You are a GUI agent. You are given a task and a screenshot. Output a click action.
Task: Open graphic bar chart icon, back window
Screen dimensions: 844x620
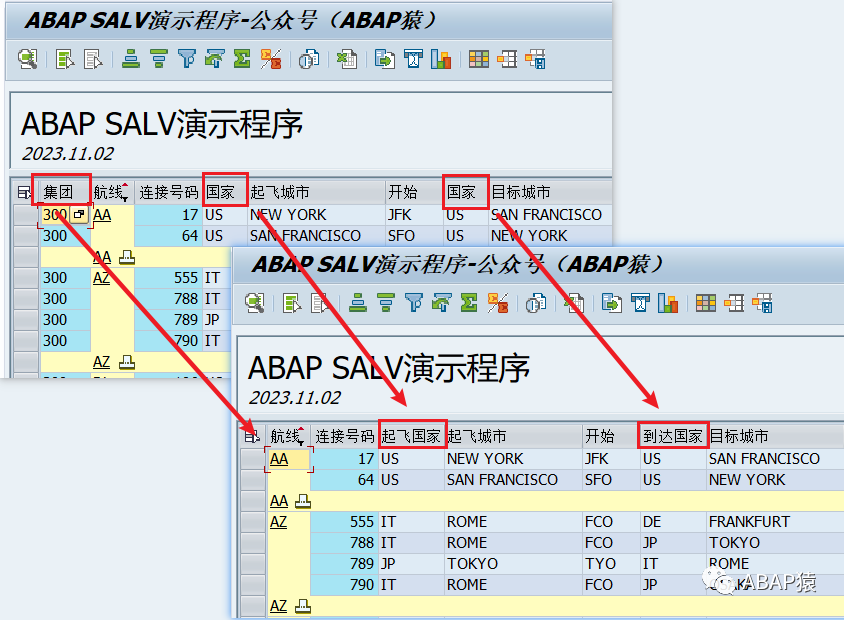pos(441,59)
